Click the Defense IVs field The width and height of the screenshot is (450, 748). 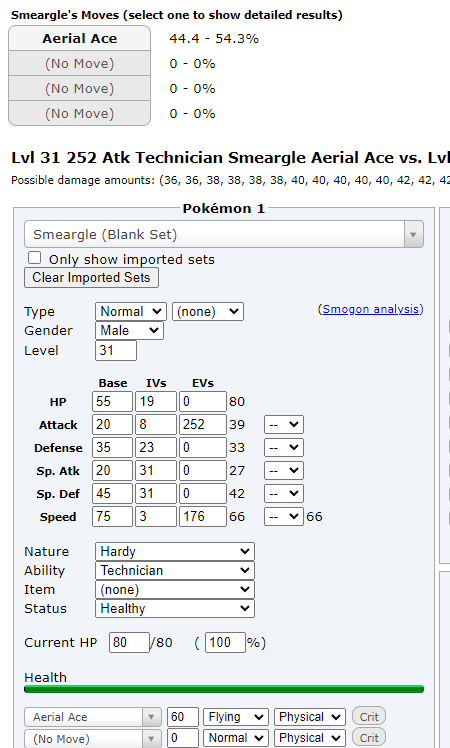click(156, 447)
